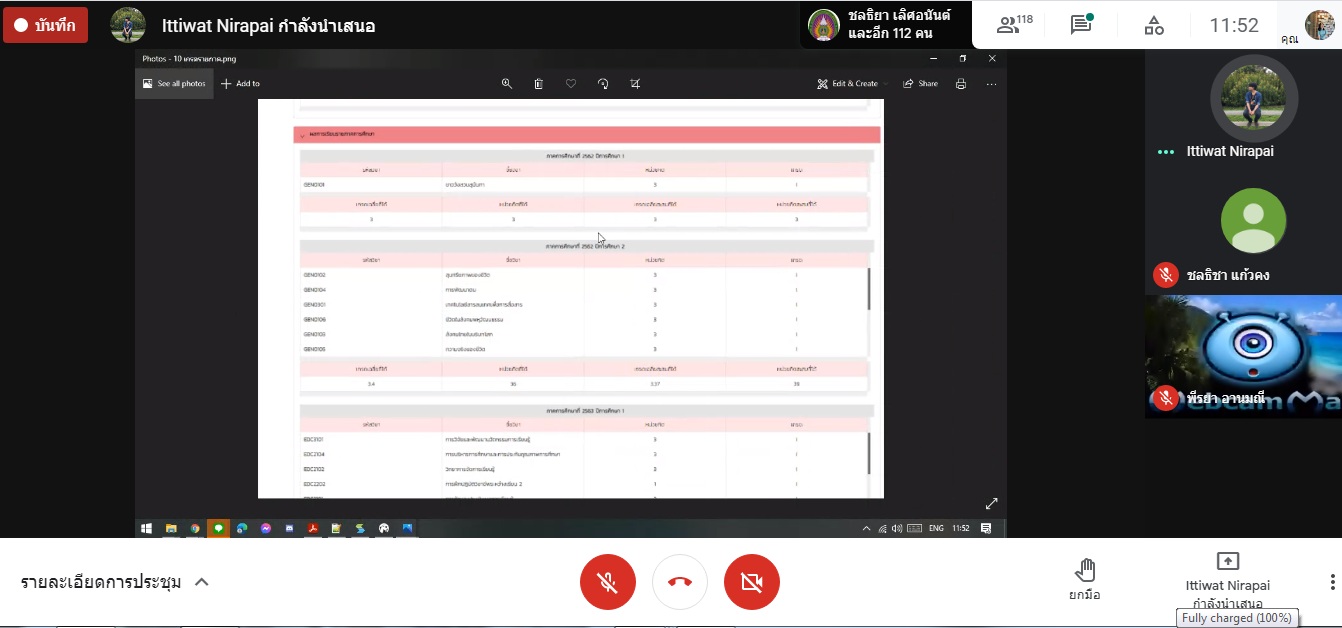Click the scrollbar in the shared table
The image size is (1342, 628).
[x=869, y=290]
